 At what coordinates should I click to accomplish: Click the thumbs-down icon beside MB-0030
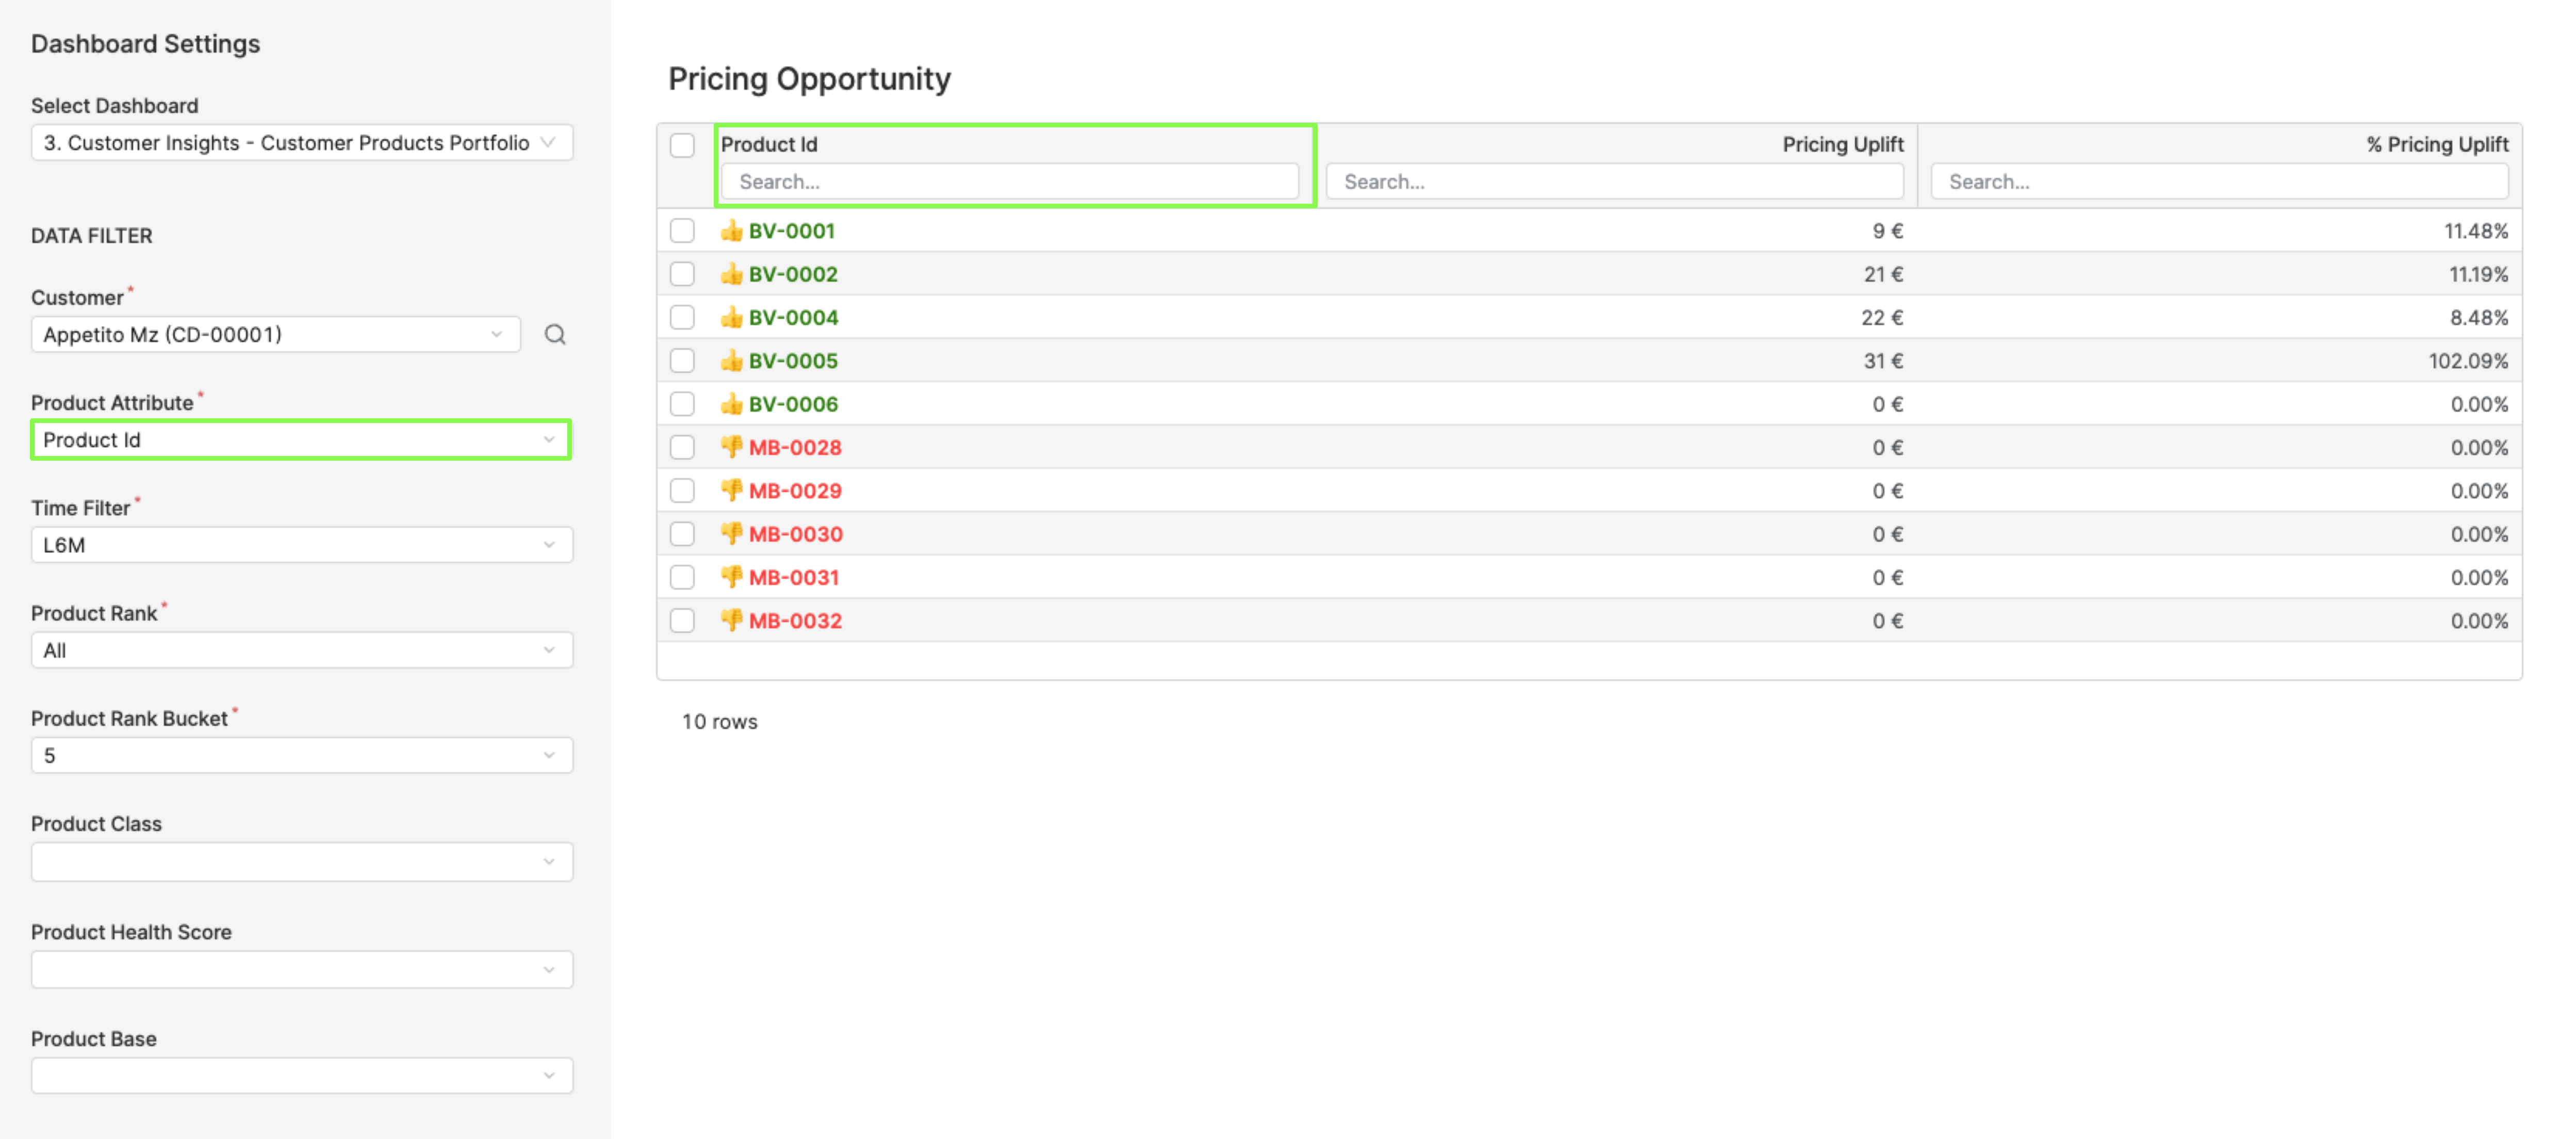[730, 534]
